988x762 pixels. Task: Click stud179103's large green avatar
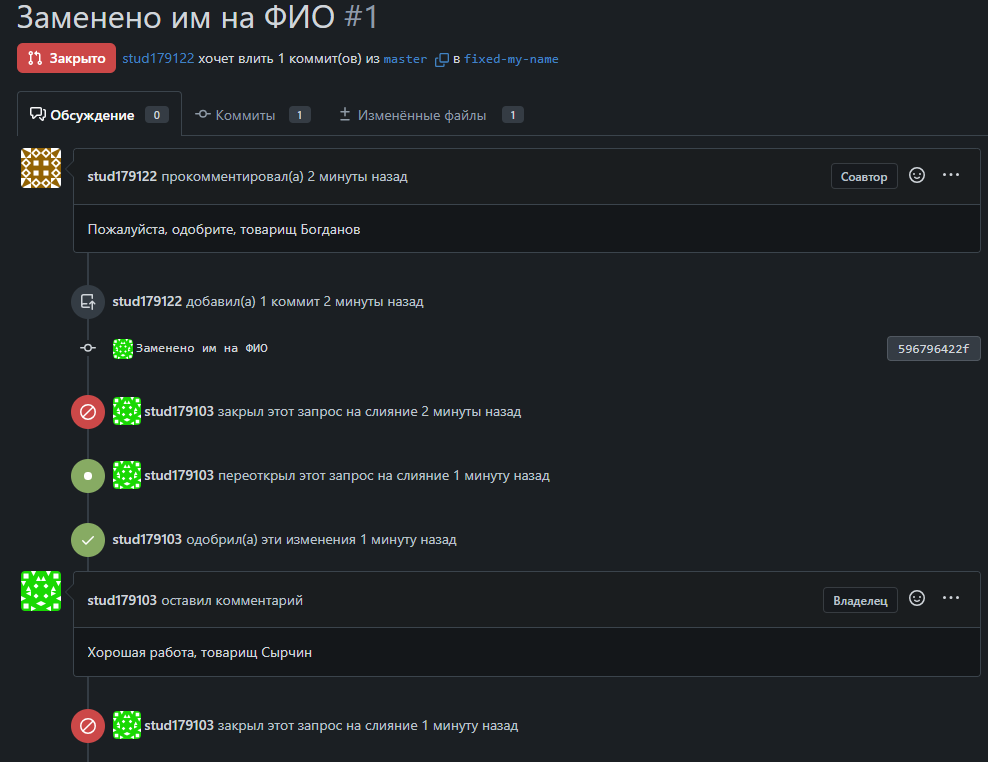(x=41, y=591)
